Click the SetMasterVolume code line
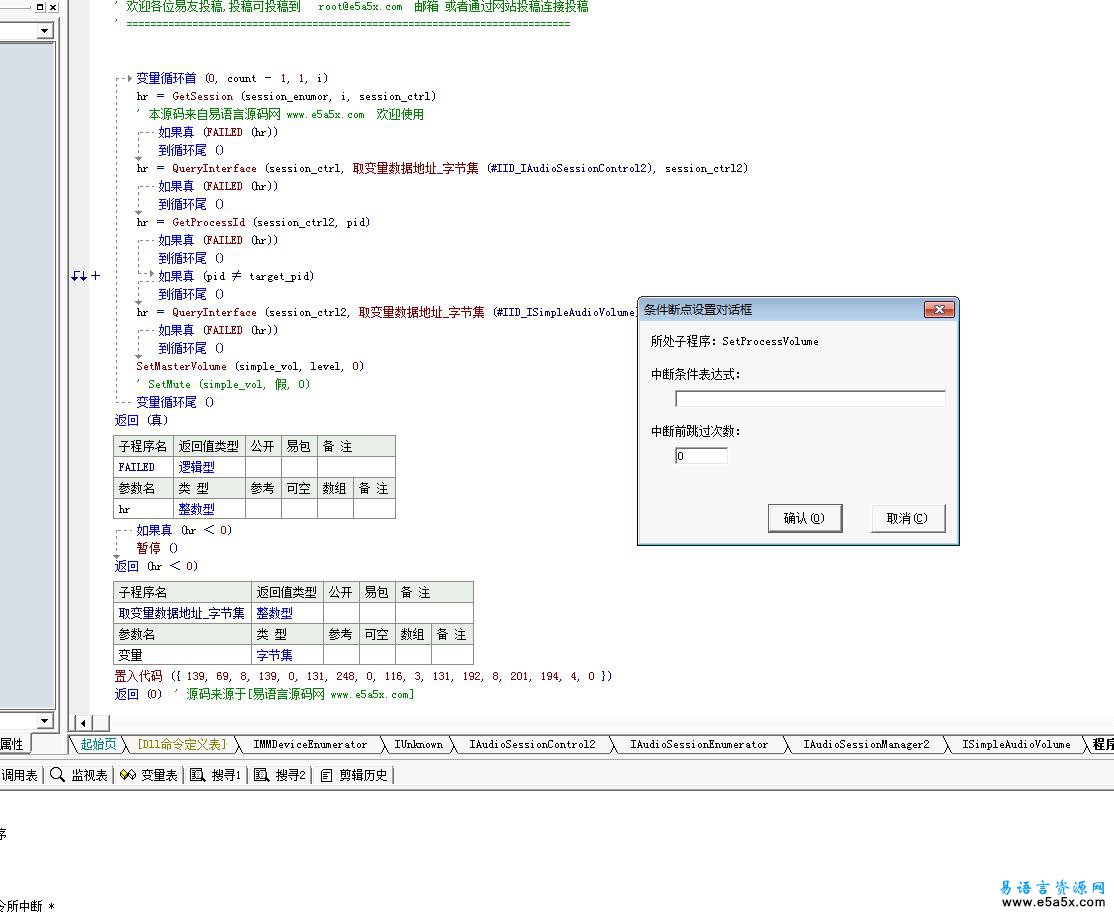Screen dimensions: 1114x915 tap(250, 366)
